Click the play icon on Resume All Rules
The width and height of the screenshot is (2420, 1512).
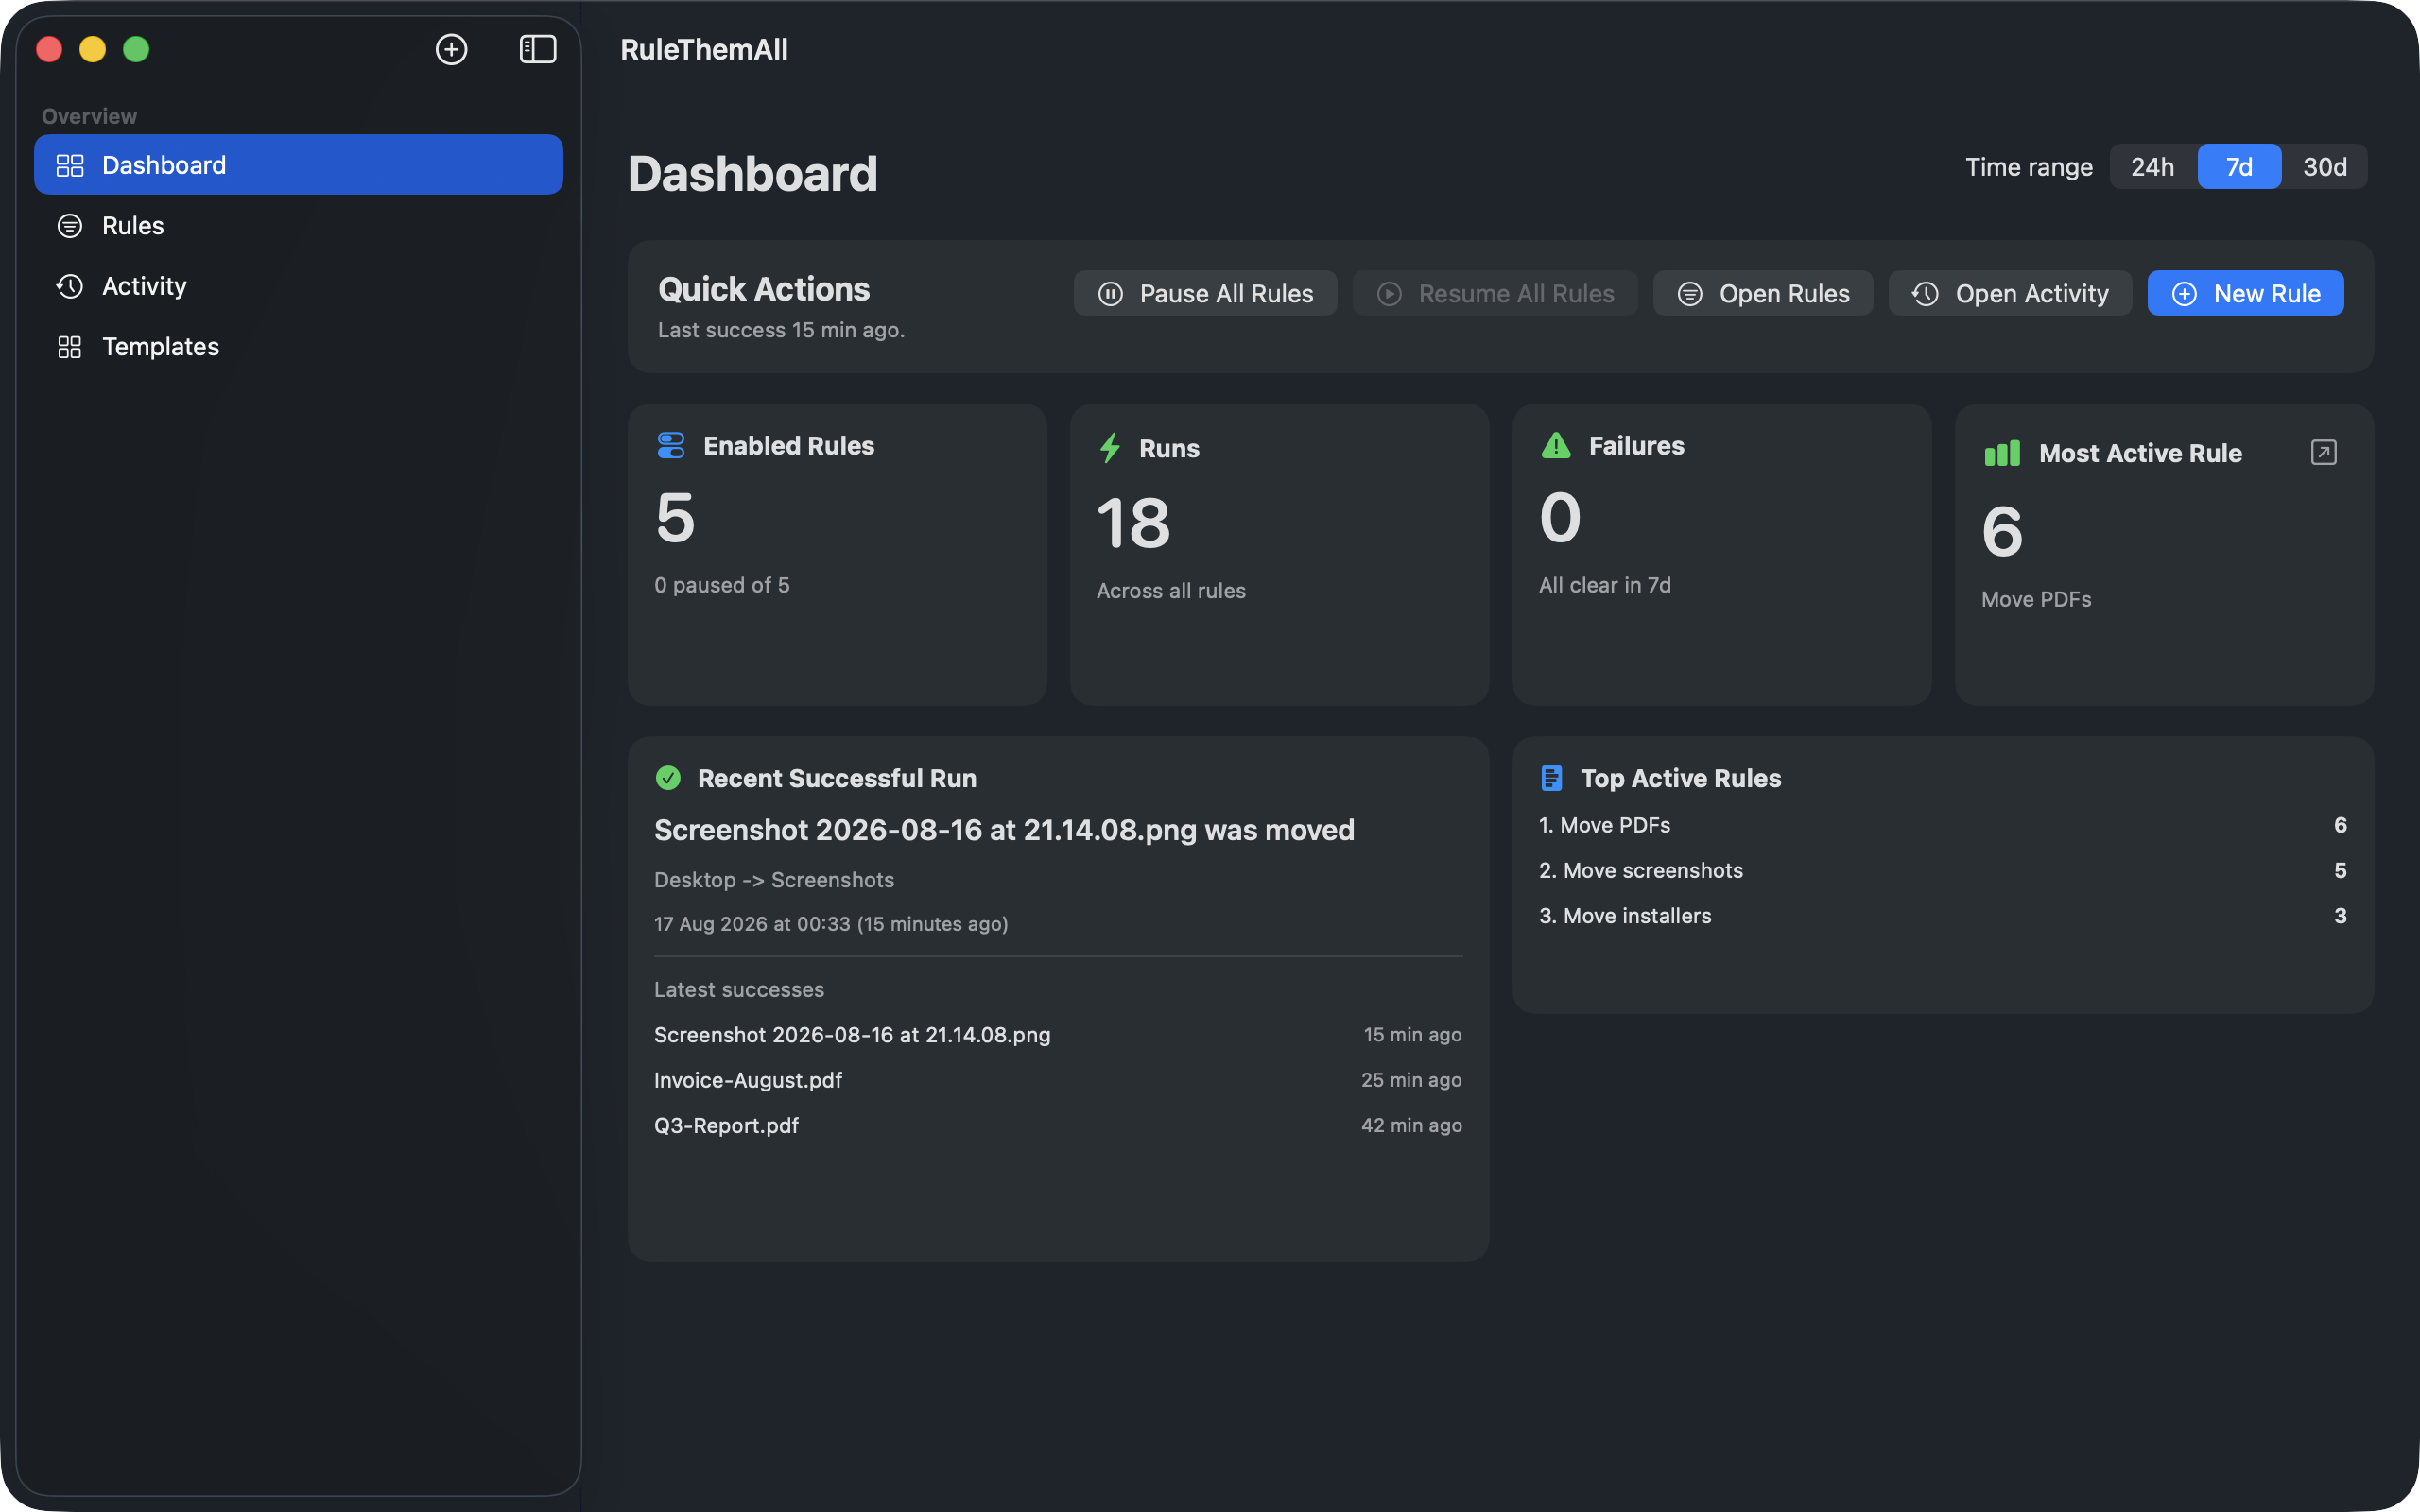1389,294
